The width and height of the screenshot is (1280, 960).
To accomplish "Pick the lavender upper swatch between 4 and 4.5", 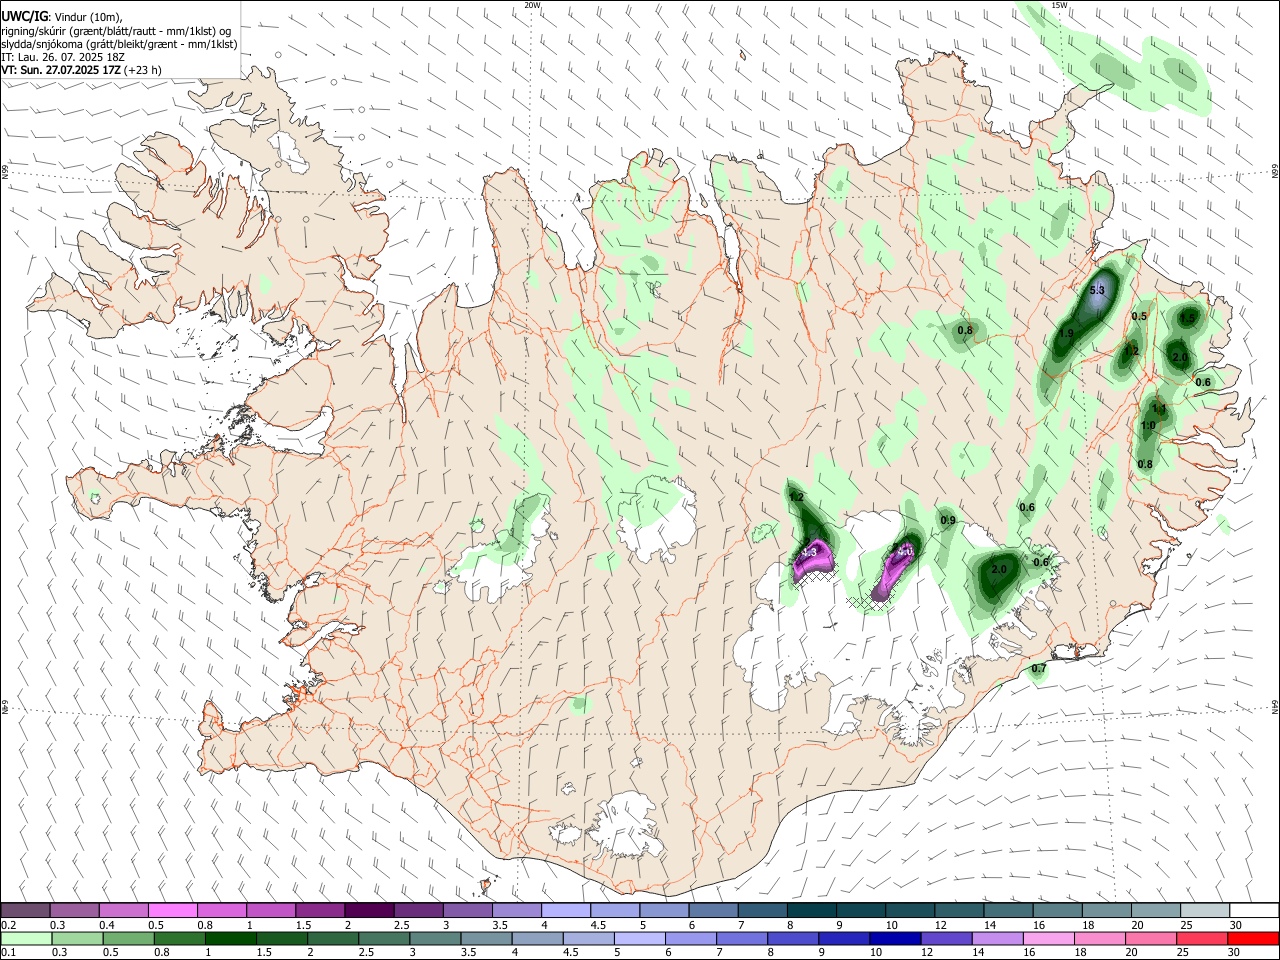I will (x=566, y=911).
